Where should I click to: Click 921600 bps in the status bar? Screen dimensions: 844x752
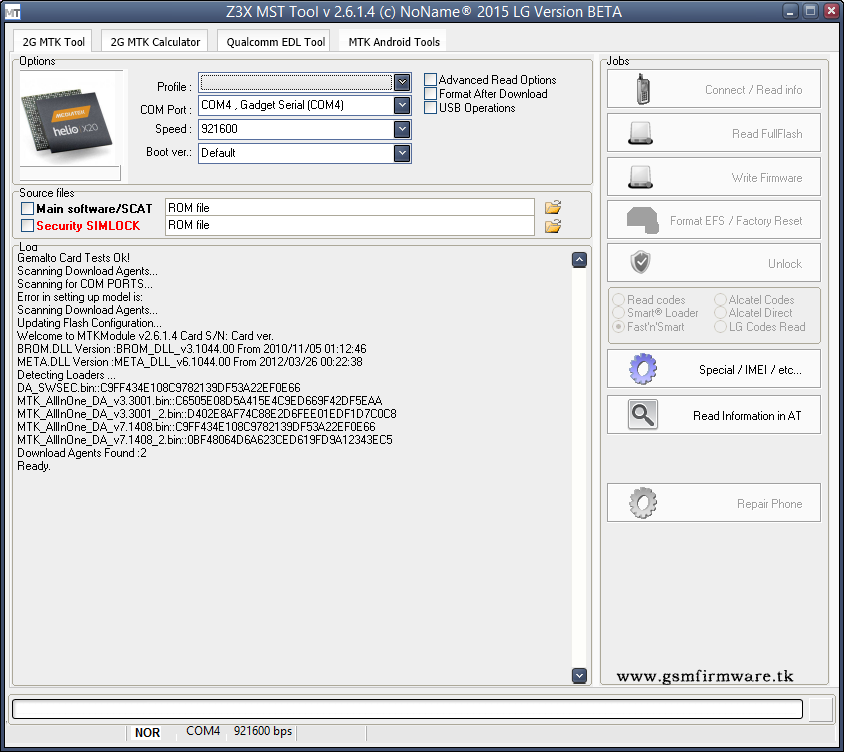pyautogui.click(x=263, y=731)
